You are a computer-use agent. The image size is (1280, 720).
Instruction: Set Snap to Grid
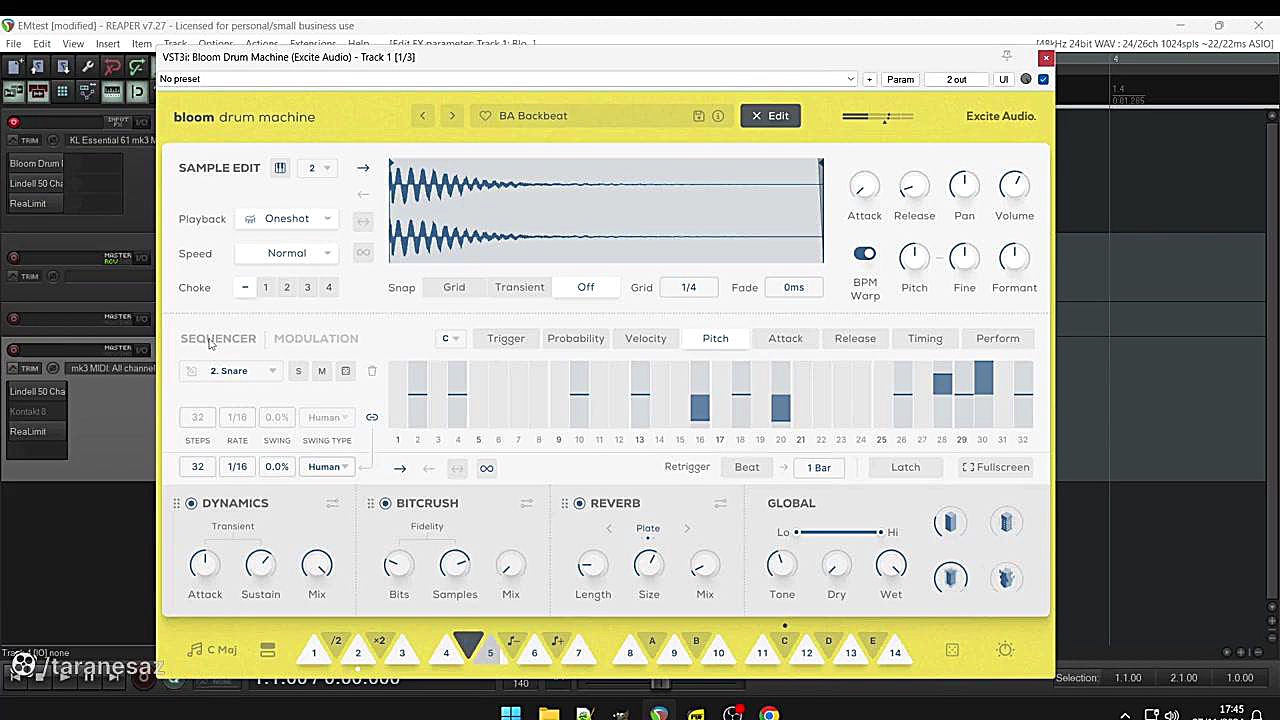pos(454,288)
